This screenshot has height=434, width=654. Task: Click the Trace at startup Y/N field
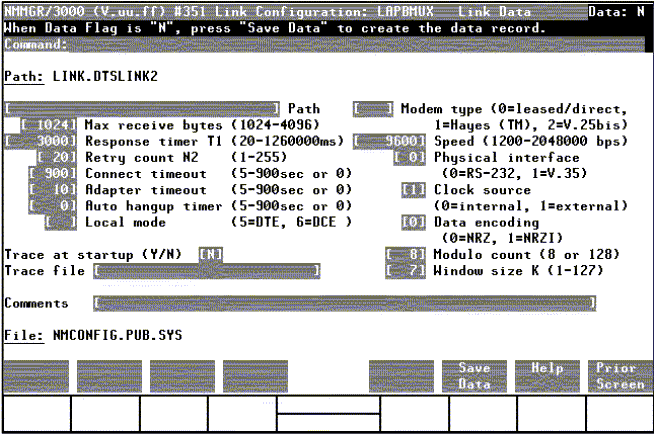click(x=211, y=254)
